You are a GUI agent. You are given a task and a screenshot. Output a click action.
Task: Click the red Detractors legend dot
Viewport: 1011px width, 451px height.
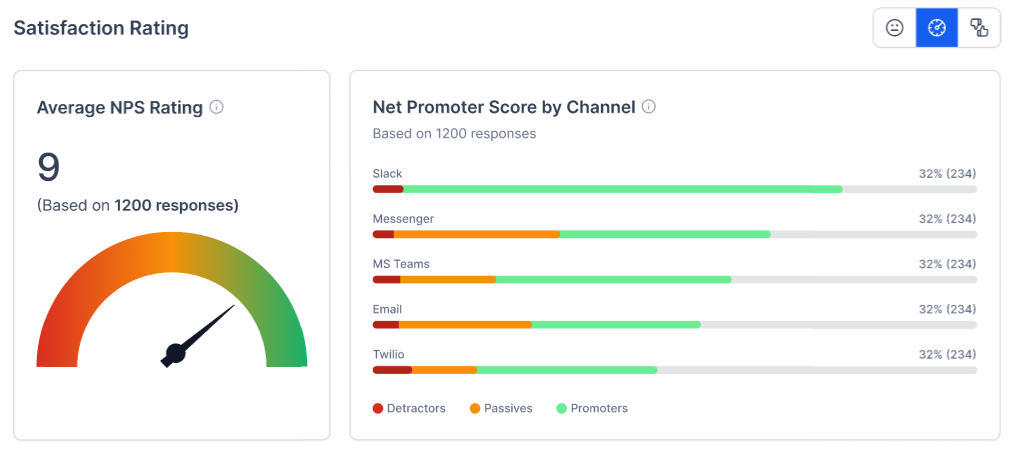378,408
